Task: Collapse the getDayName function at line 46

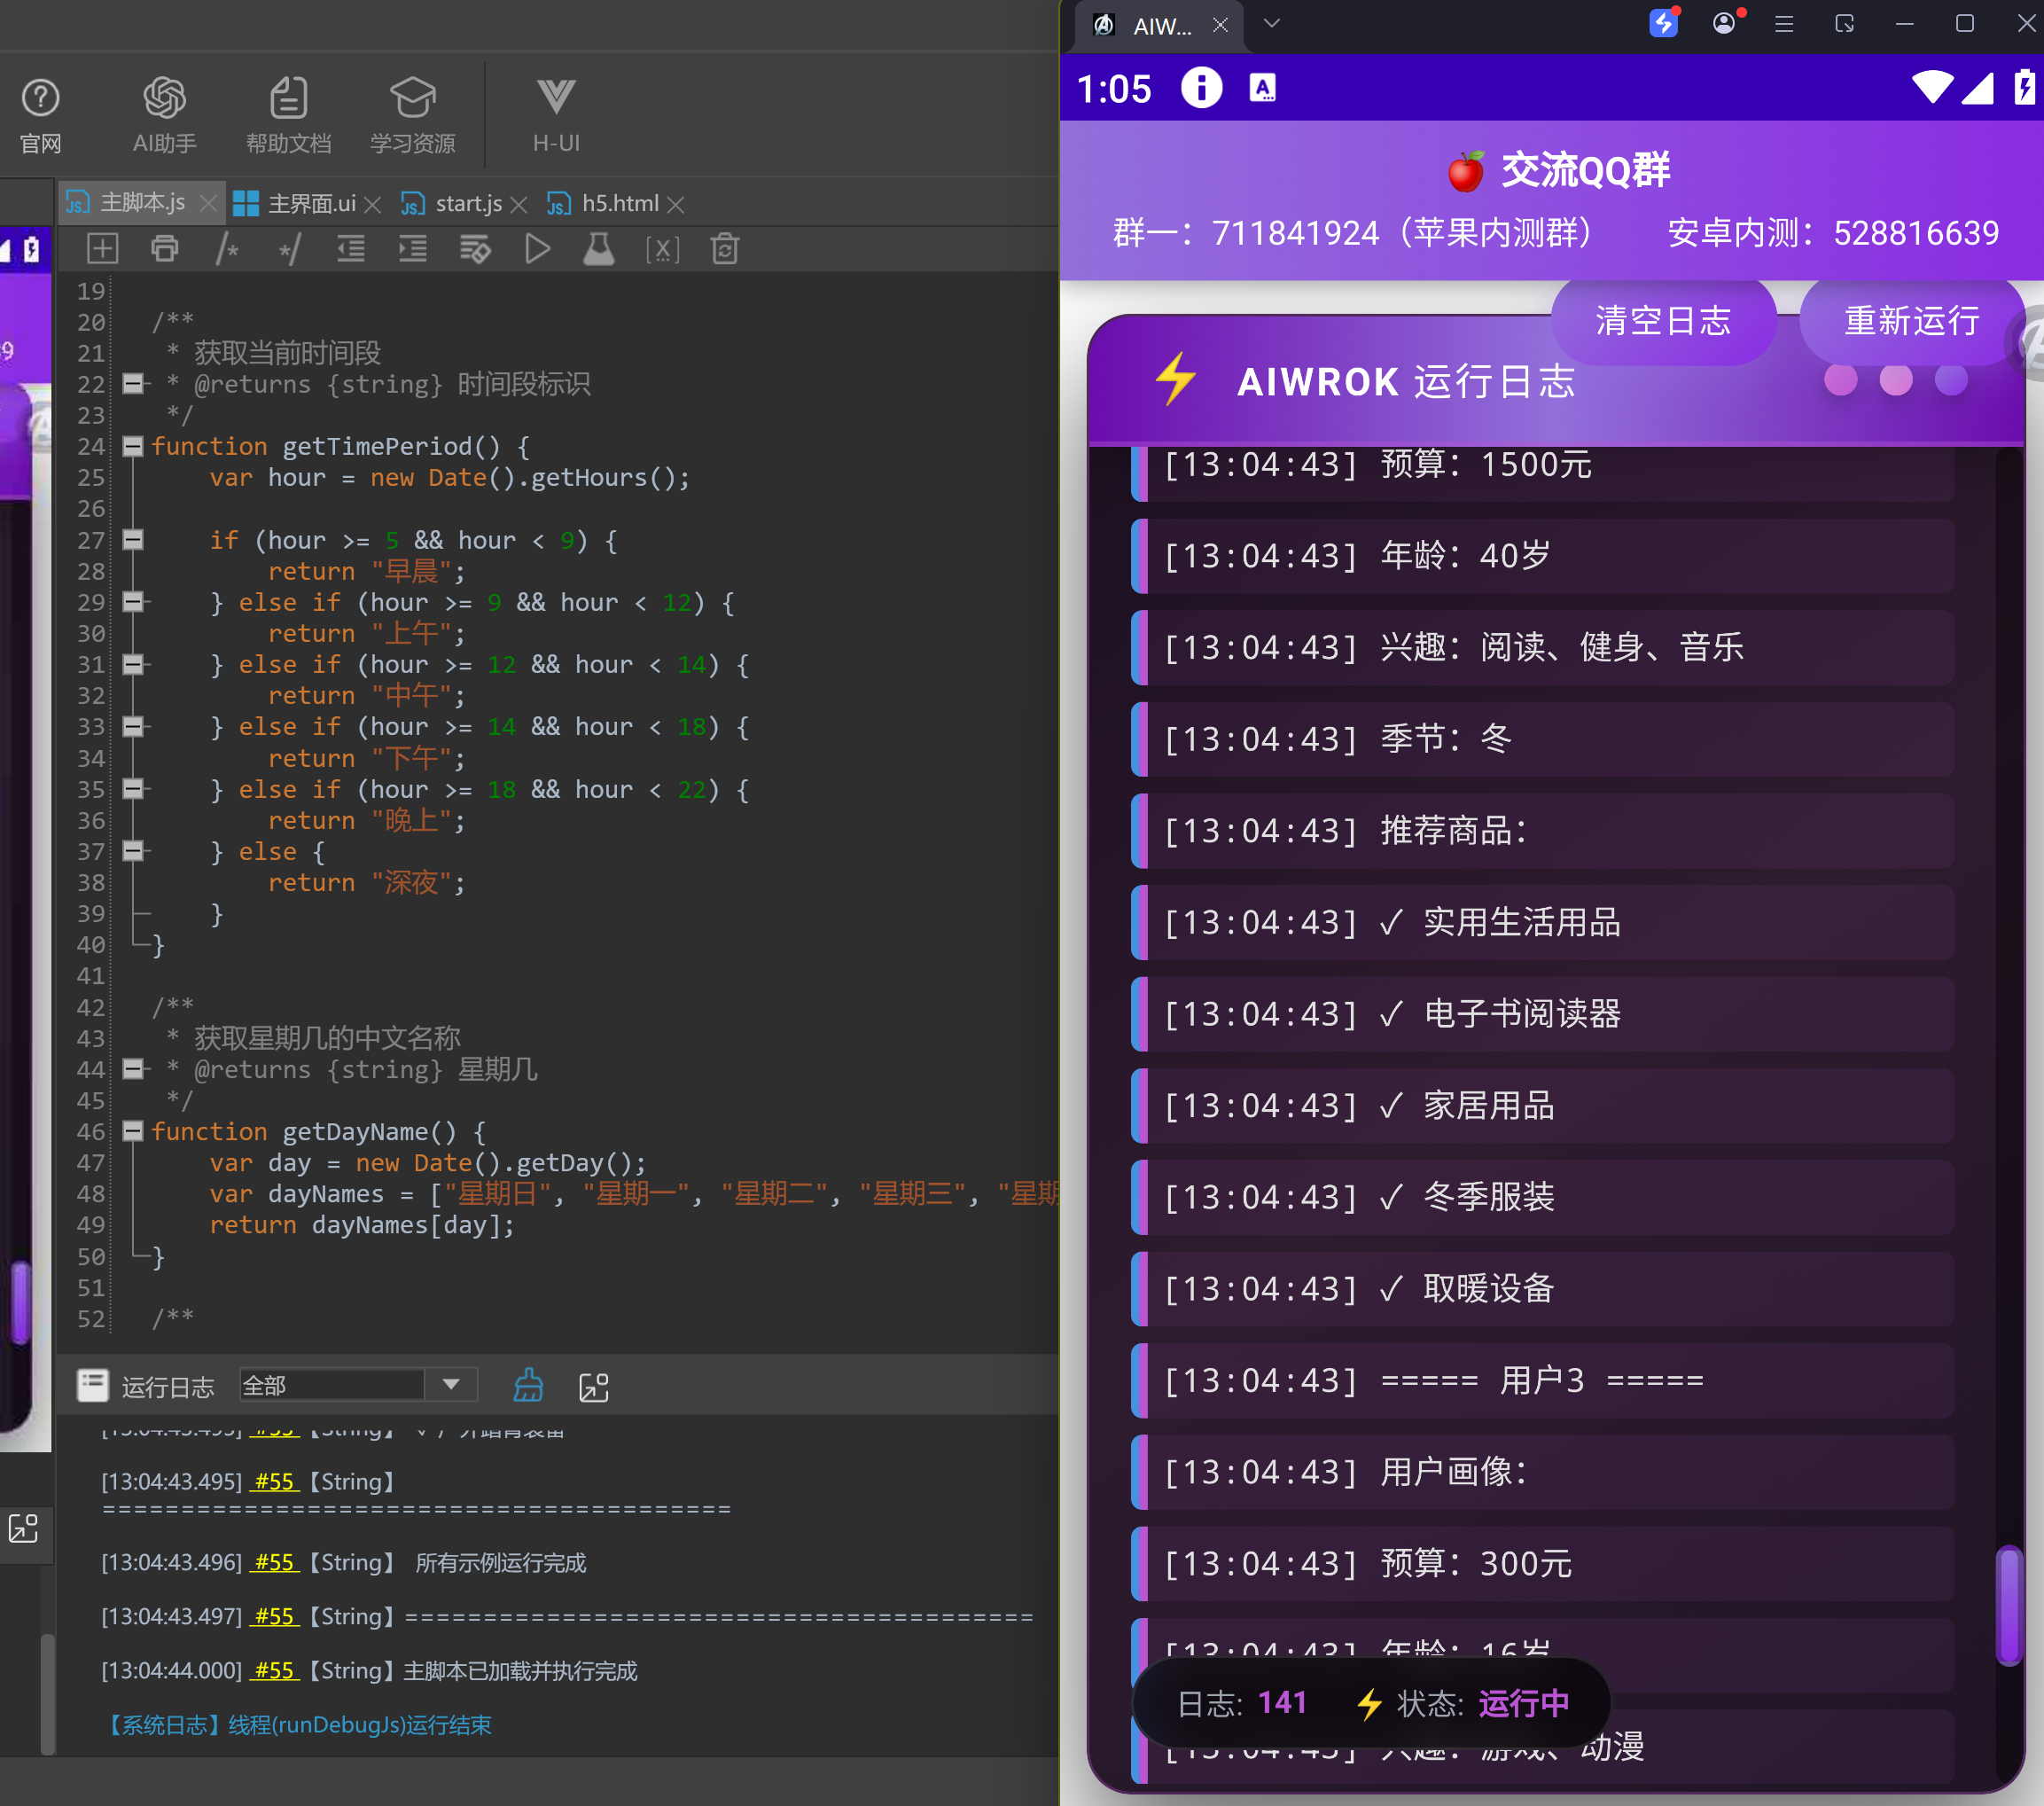Action: 132,1131
